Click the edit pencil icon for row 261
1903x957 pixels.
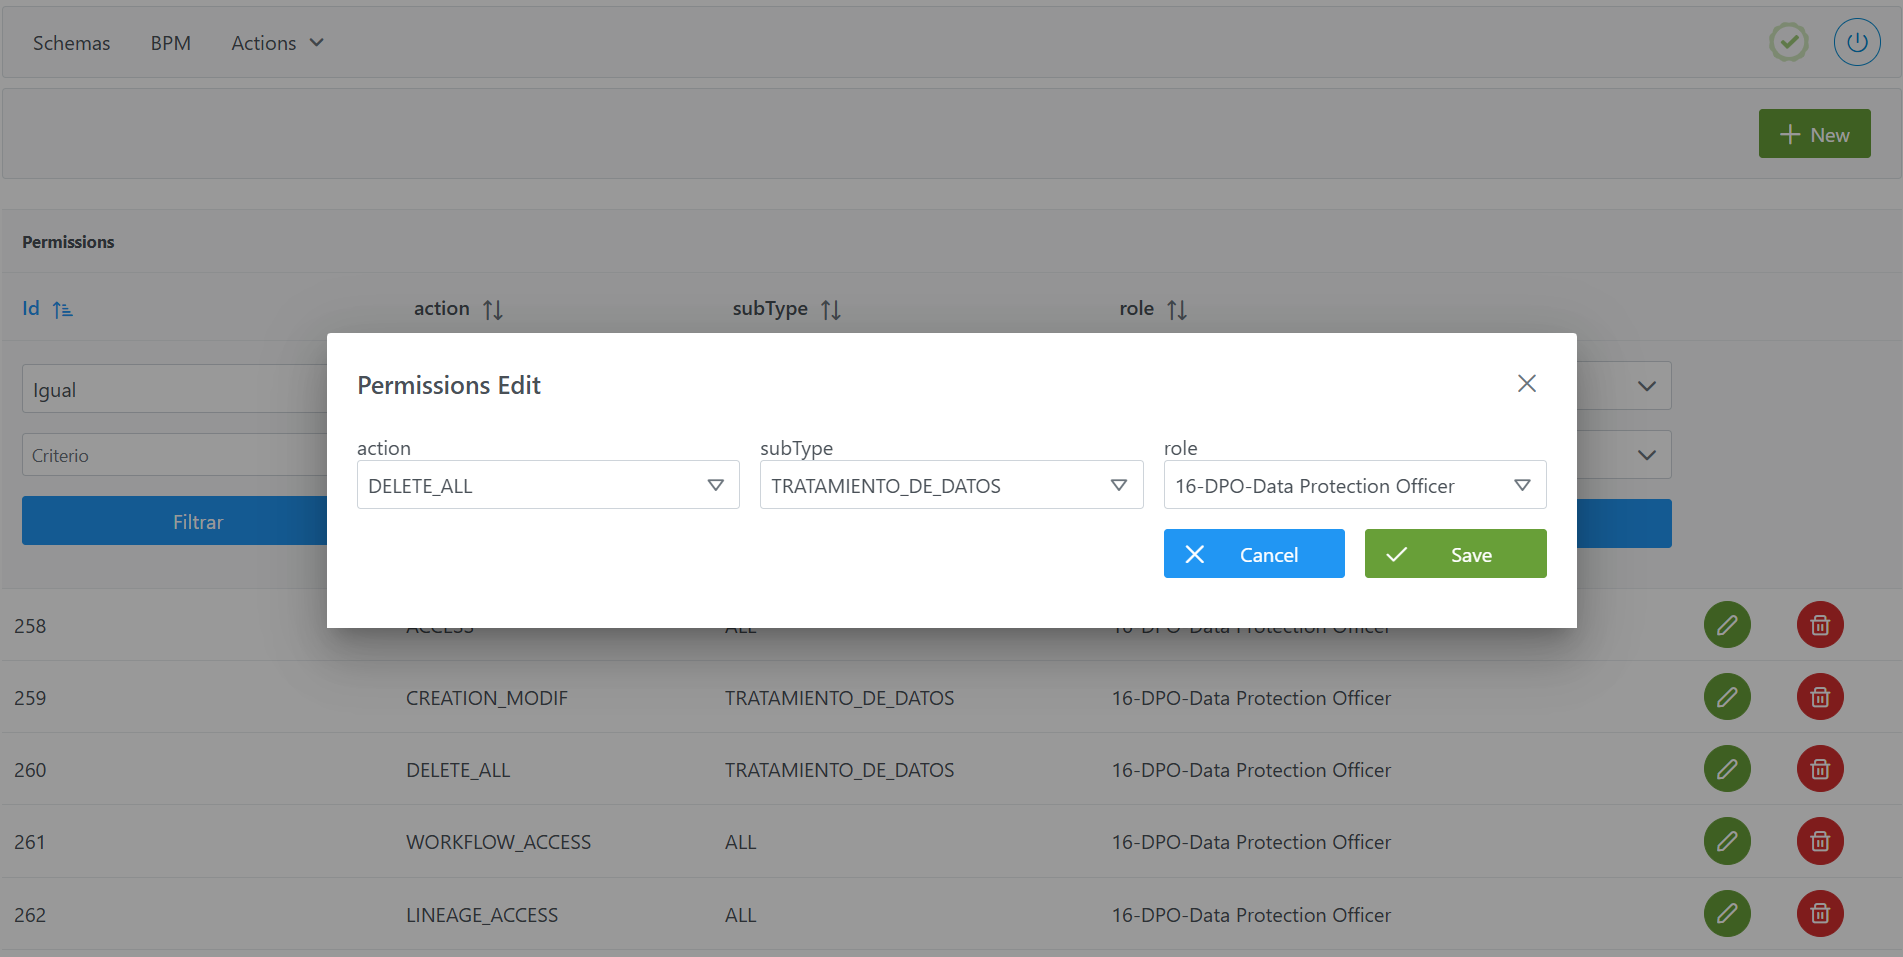[1726, 841]
